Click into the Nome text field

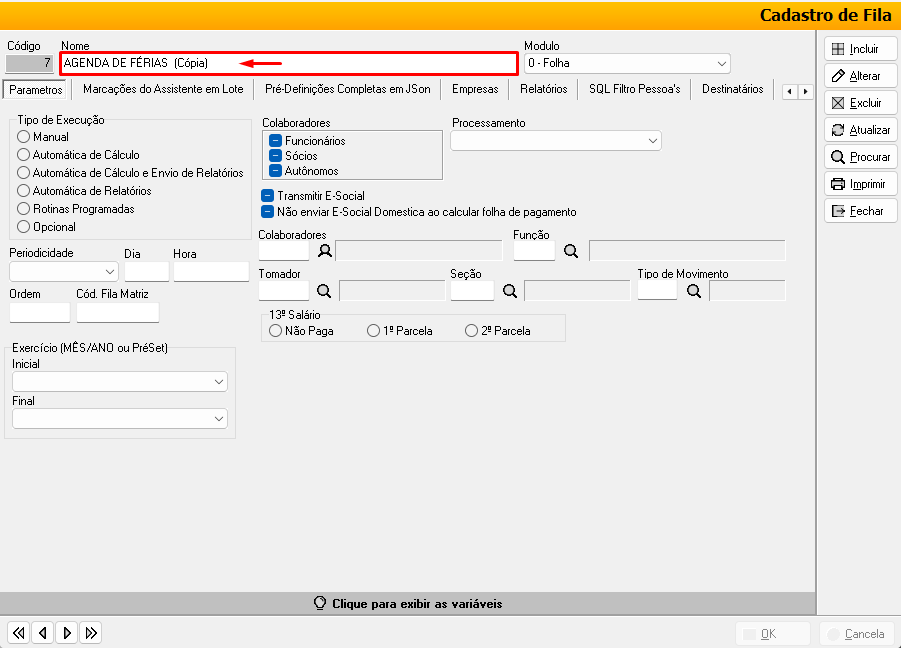(x=288, y=63)
